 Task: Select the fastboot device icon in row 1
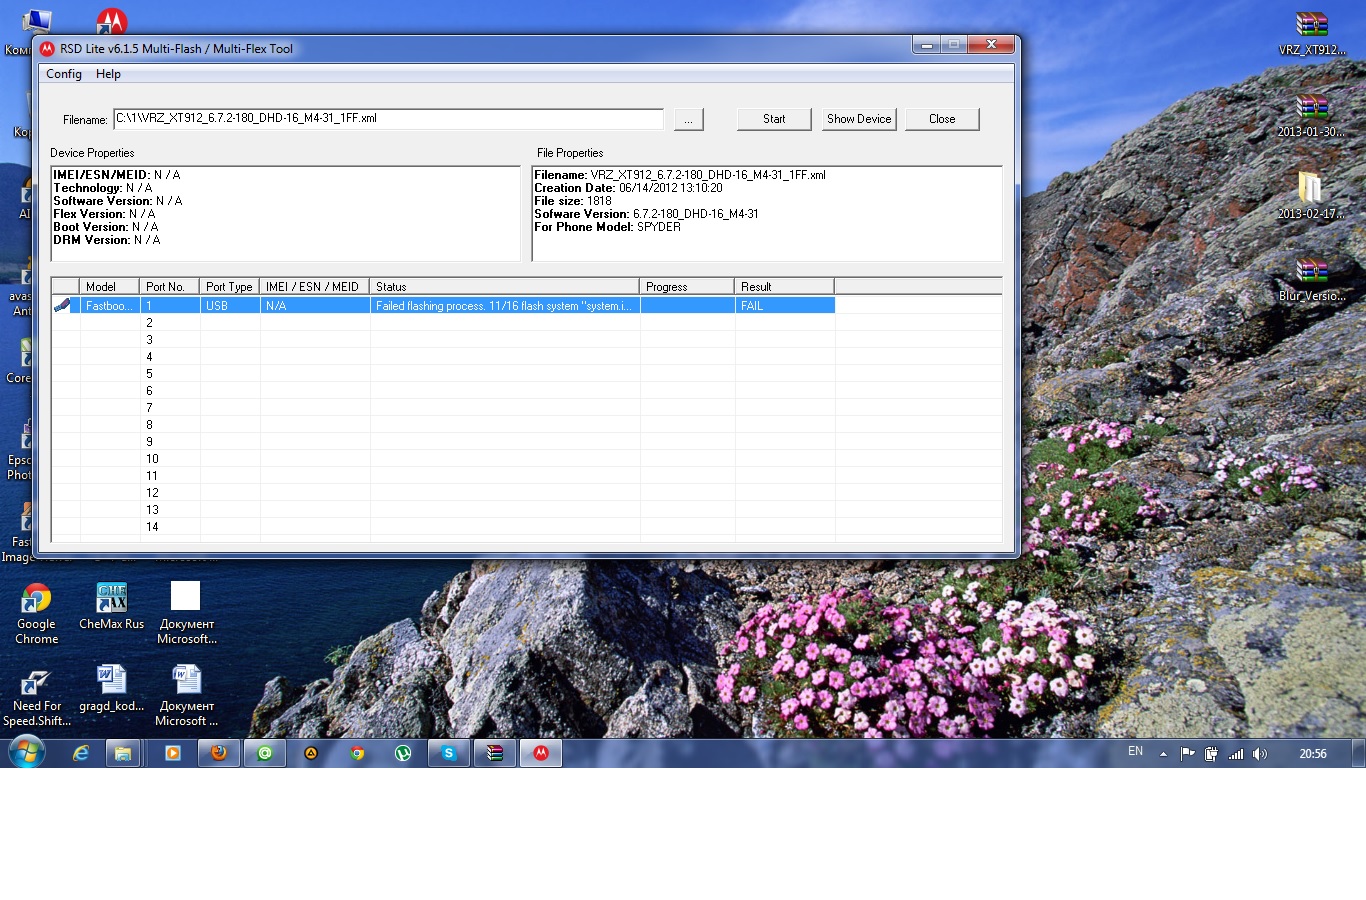pyautogui.click(x=63, y=305)
